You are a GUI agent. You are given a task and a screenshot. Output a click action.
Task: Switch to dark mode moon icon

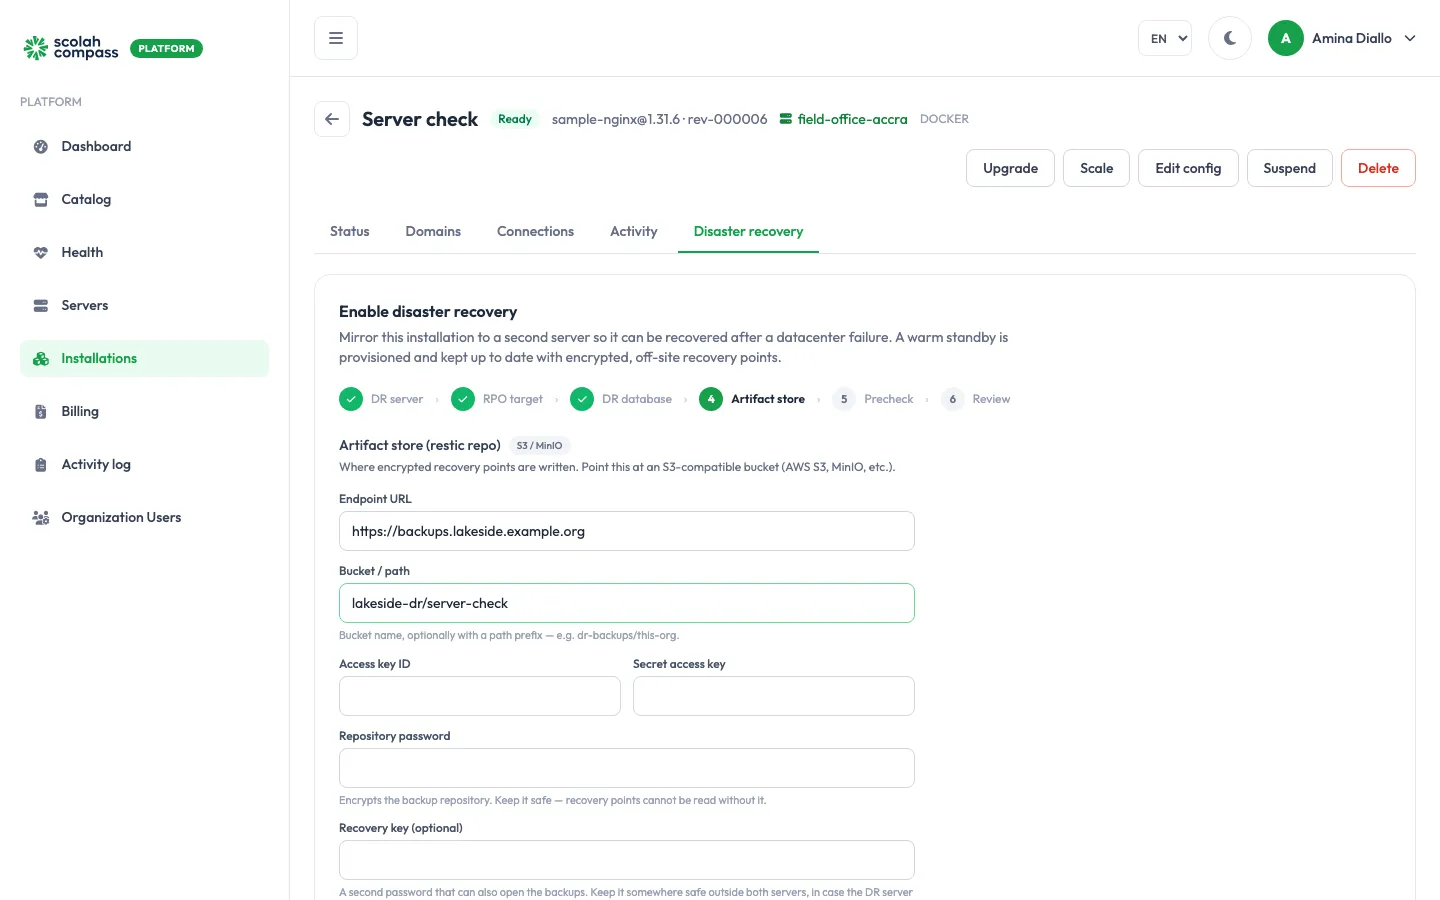(x=1230, y=38)
